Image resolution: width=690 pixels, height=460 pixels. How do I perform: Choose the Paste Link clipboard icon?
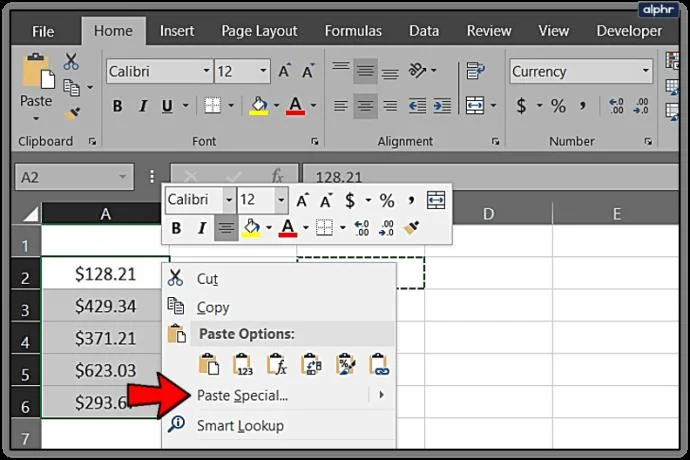tap(378, 364)
